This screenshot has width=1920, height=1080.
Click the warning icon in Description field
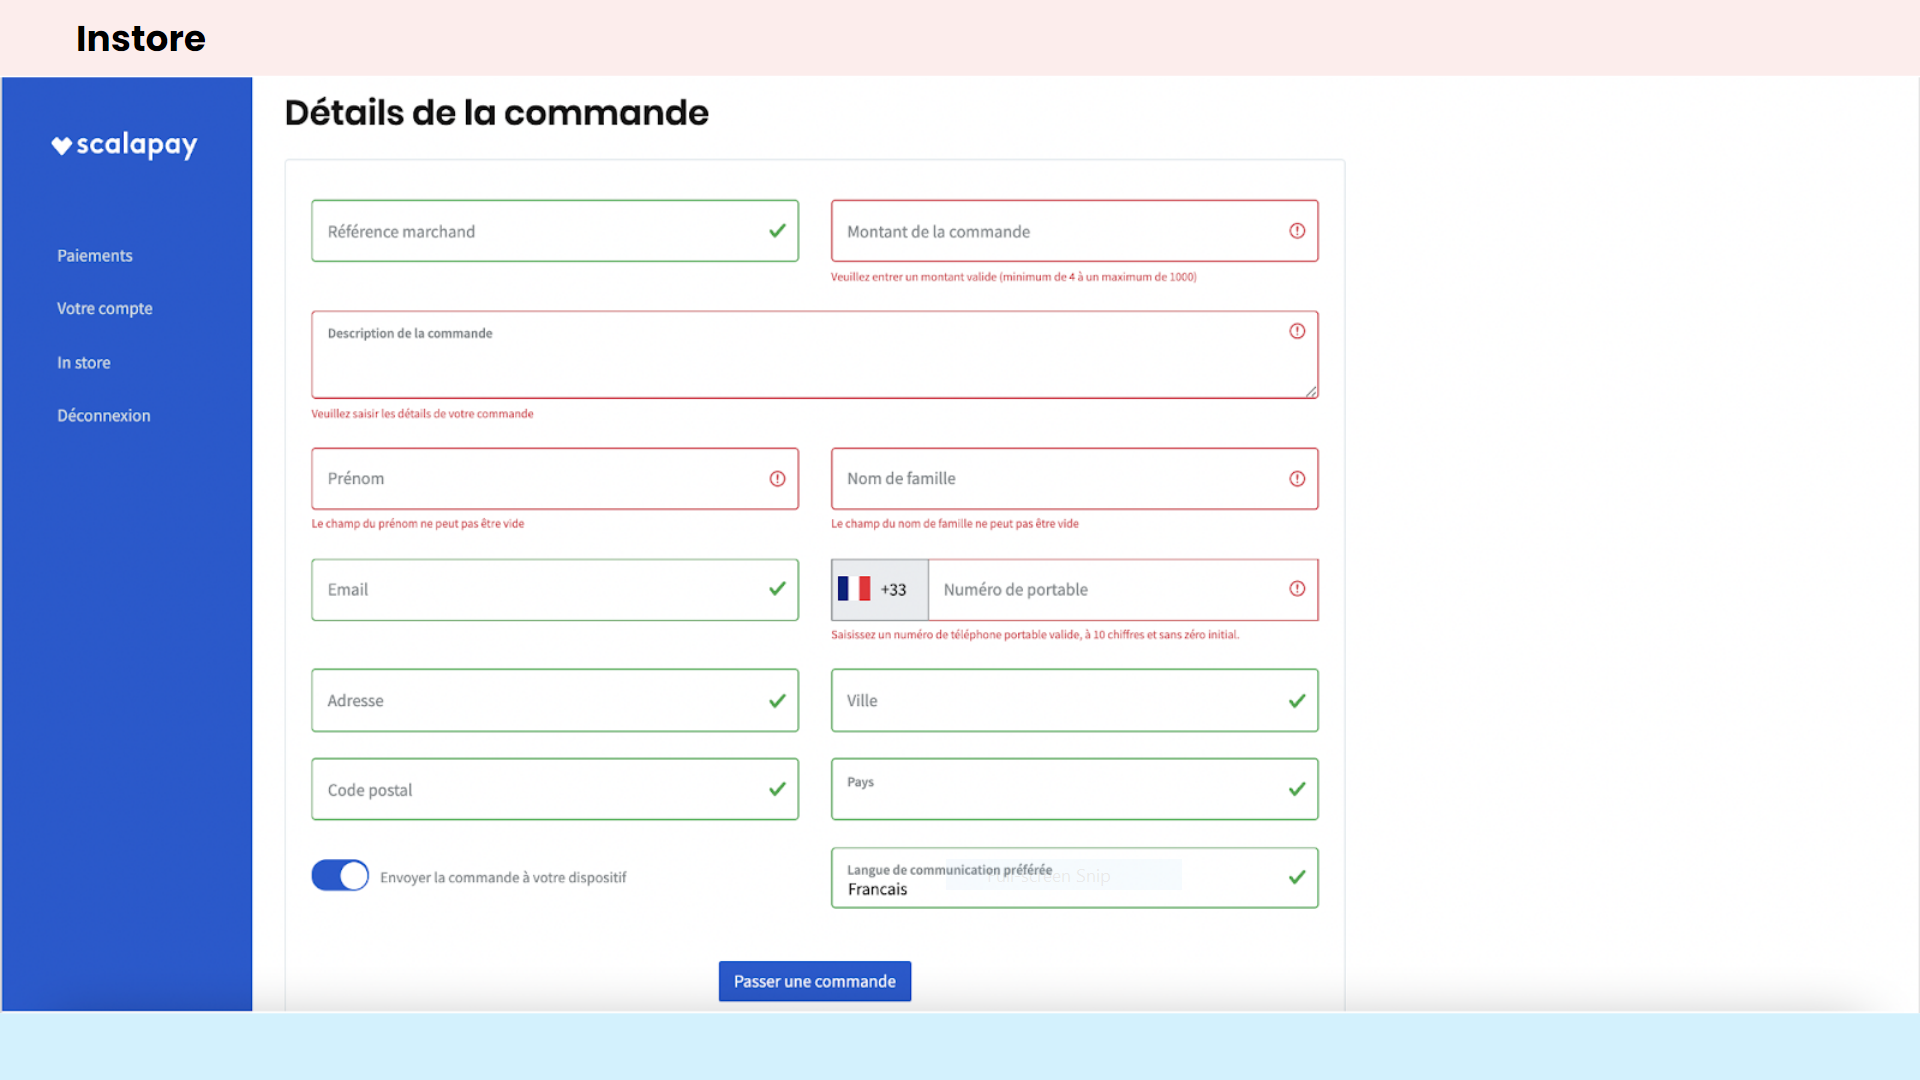(x=1297, y=331)
